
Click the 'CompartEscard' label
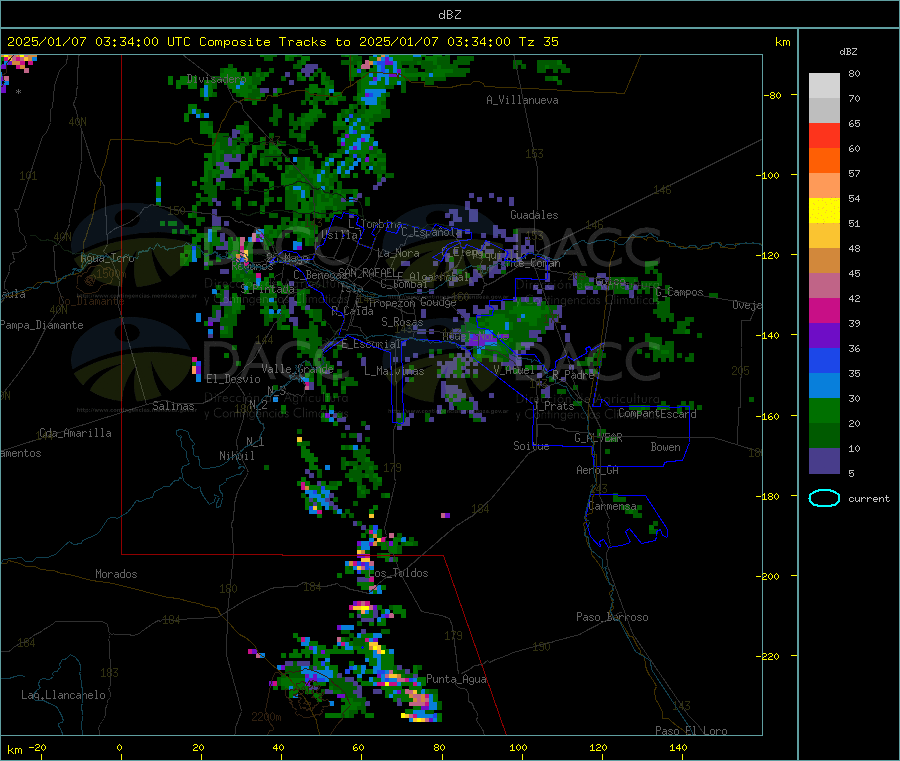[657, 413]
